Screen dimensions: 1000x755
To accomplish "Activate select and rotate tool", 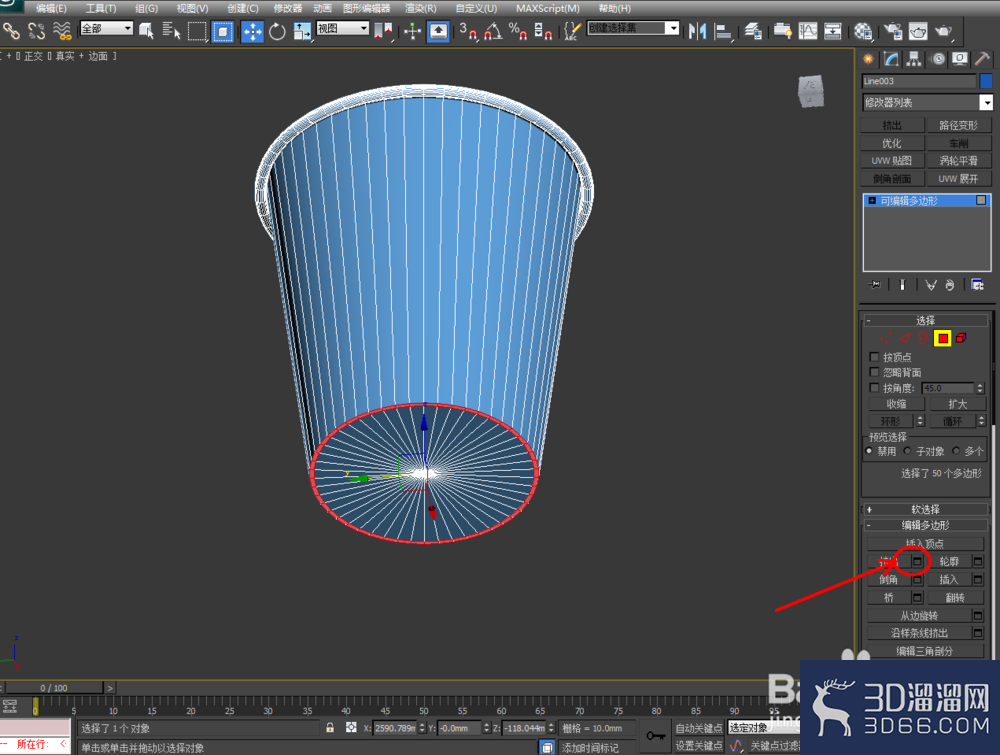I will [x=277, y=31].
